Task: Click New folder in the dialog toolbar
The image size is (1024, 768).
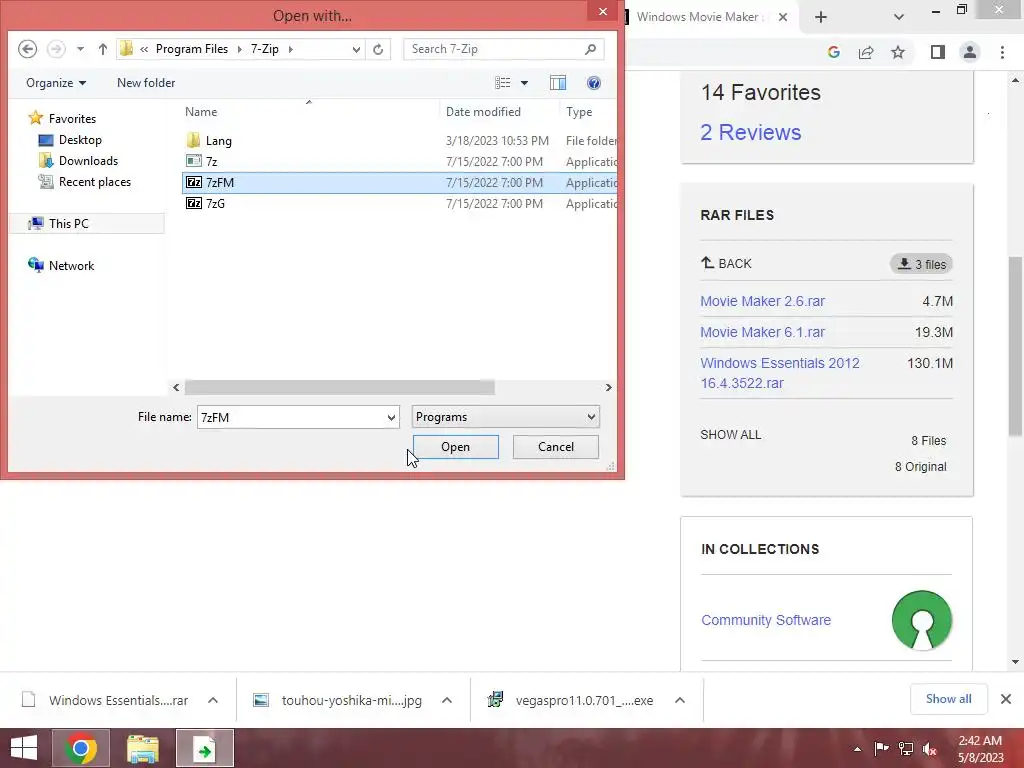Action: coord(146,83)
